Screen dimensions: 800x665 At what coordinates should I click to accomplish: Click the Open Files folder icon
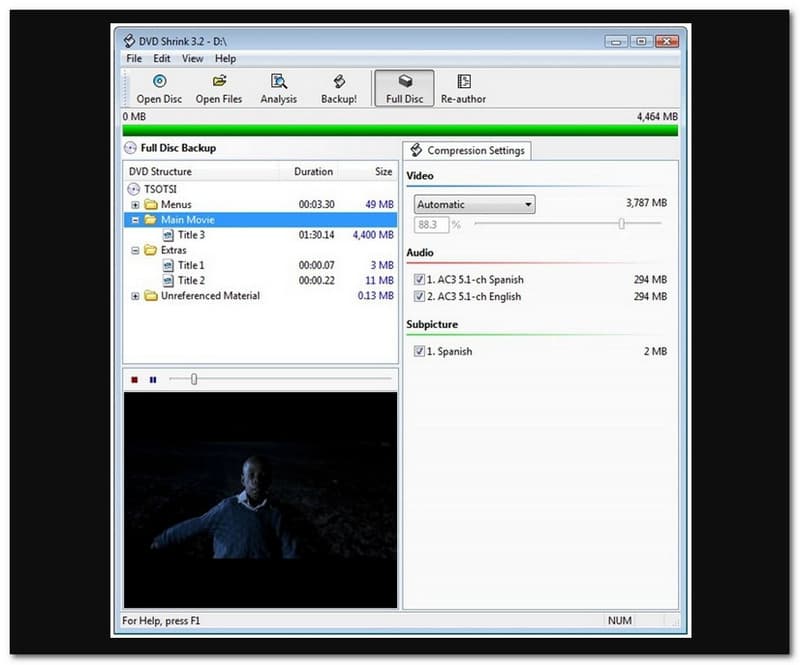tap(218, 82)
